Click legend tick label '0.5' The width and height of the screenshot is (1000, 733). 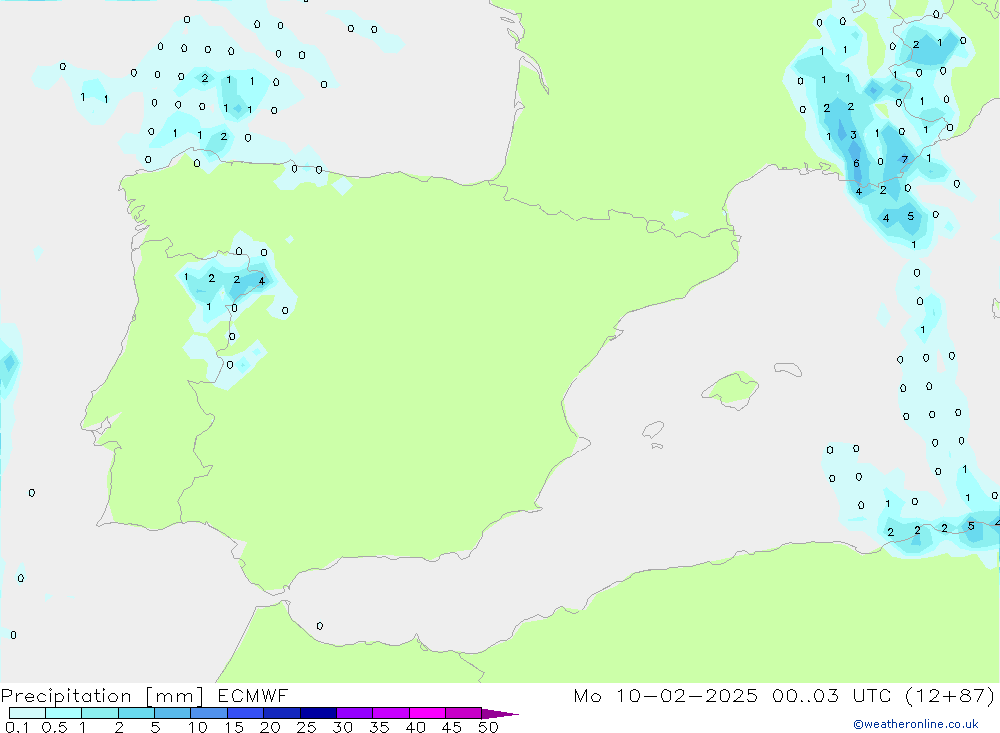coord(54,727)
